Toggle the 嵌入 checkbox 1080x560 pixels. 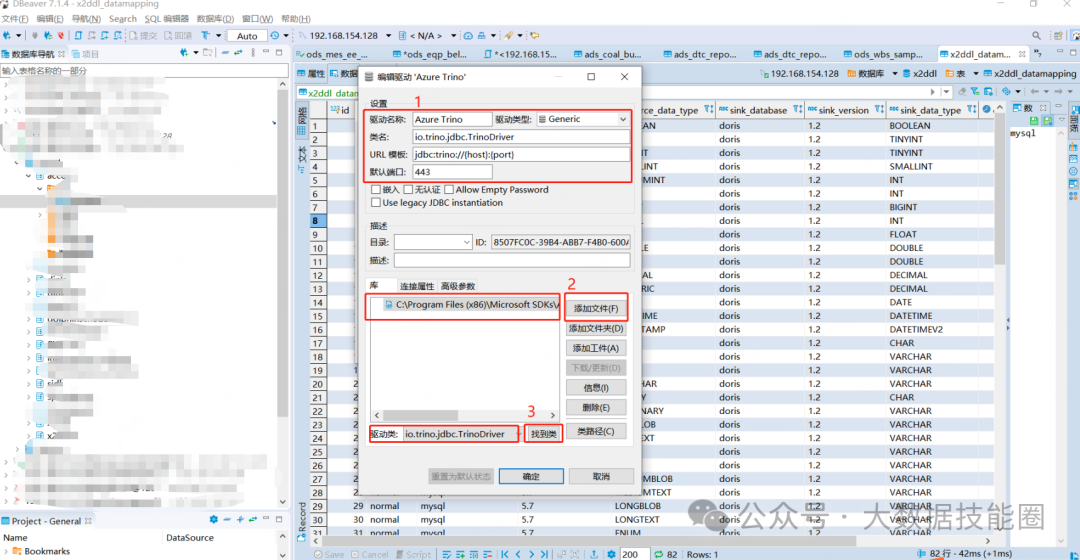click(x=375, y=189)
